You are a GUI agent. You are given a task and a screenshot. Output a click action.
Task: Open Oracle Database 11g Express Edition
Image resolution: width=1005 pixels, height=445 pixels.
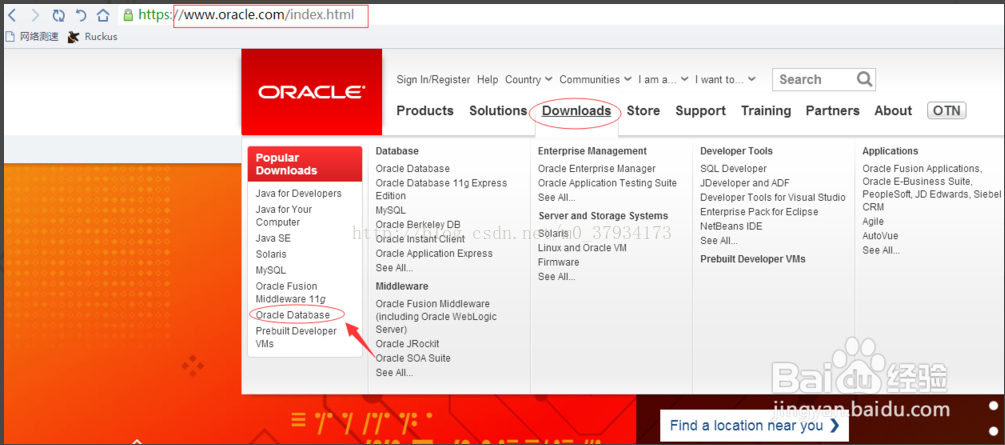pos(441,189)
